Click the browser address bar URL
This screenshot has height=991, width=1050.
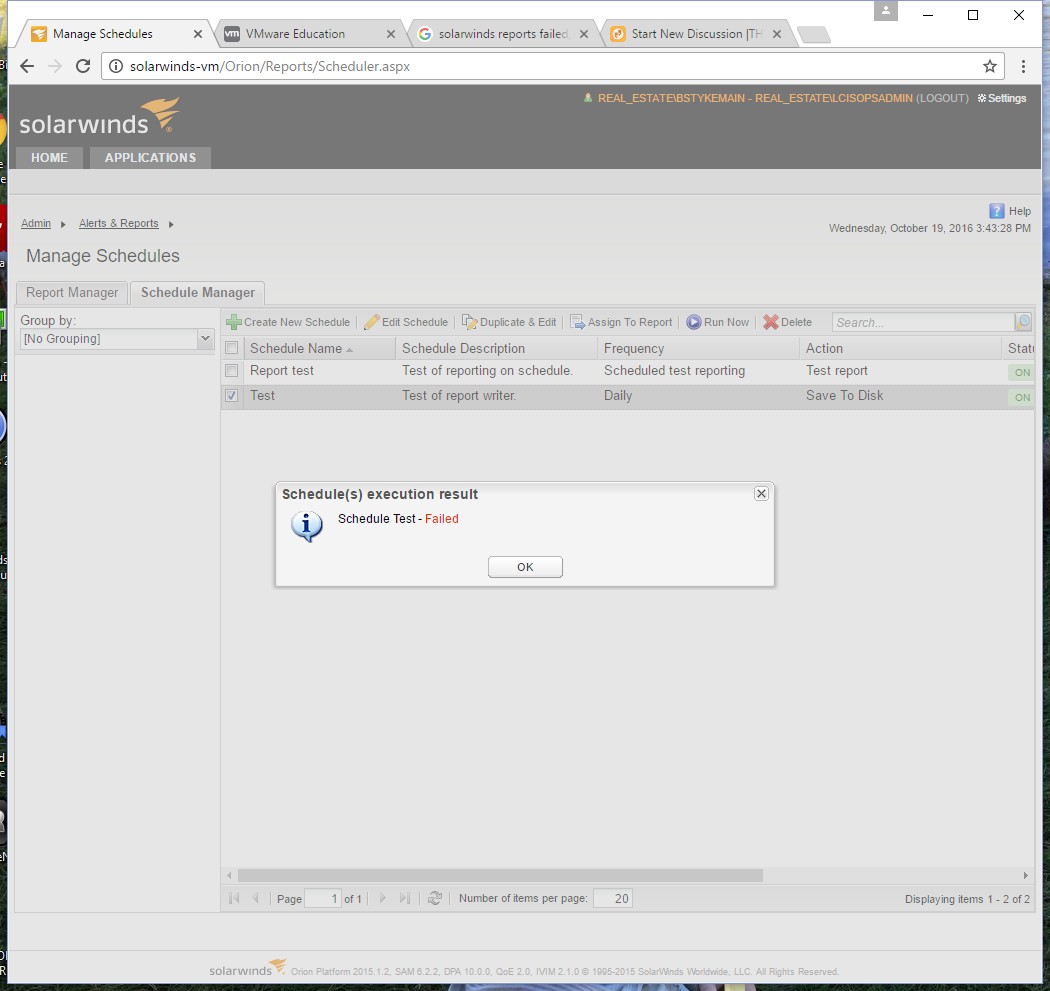tap(270, 66)
